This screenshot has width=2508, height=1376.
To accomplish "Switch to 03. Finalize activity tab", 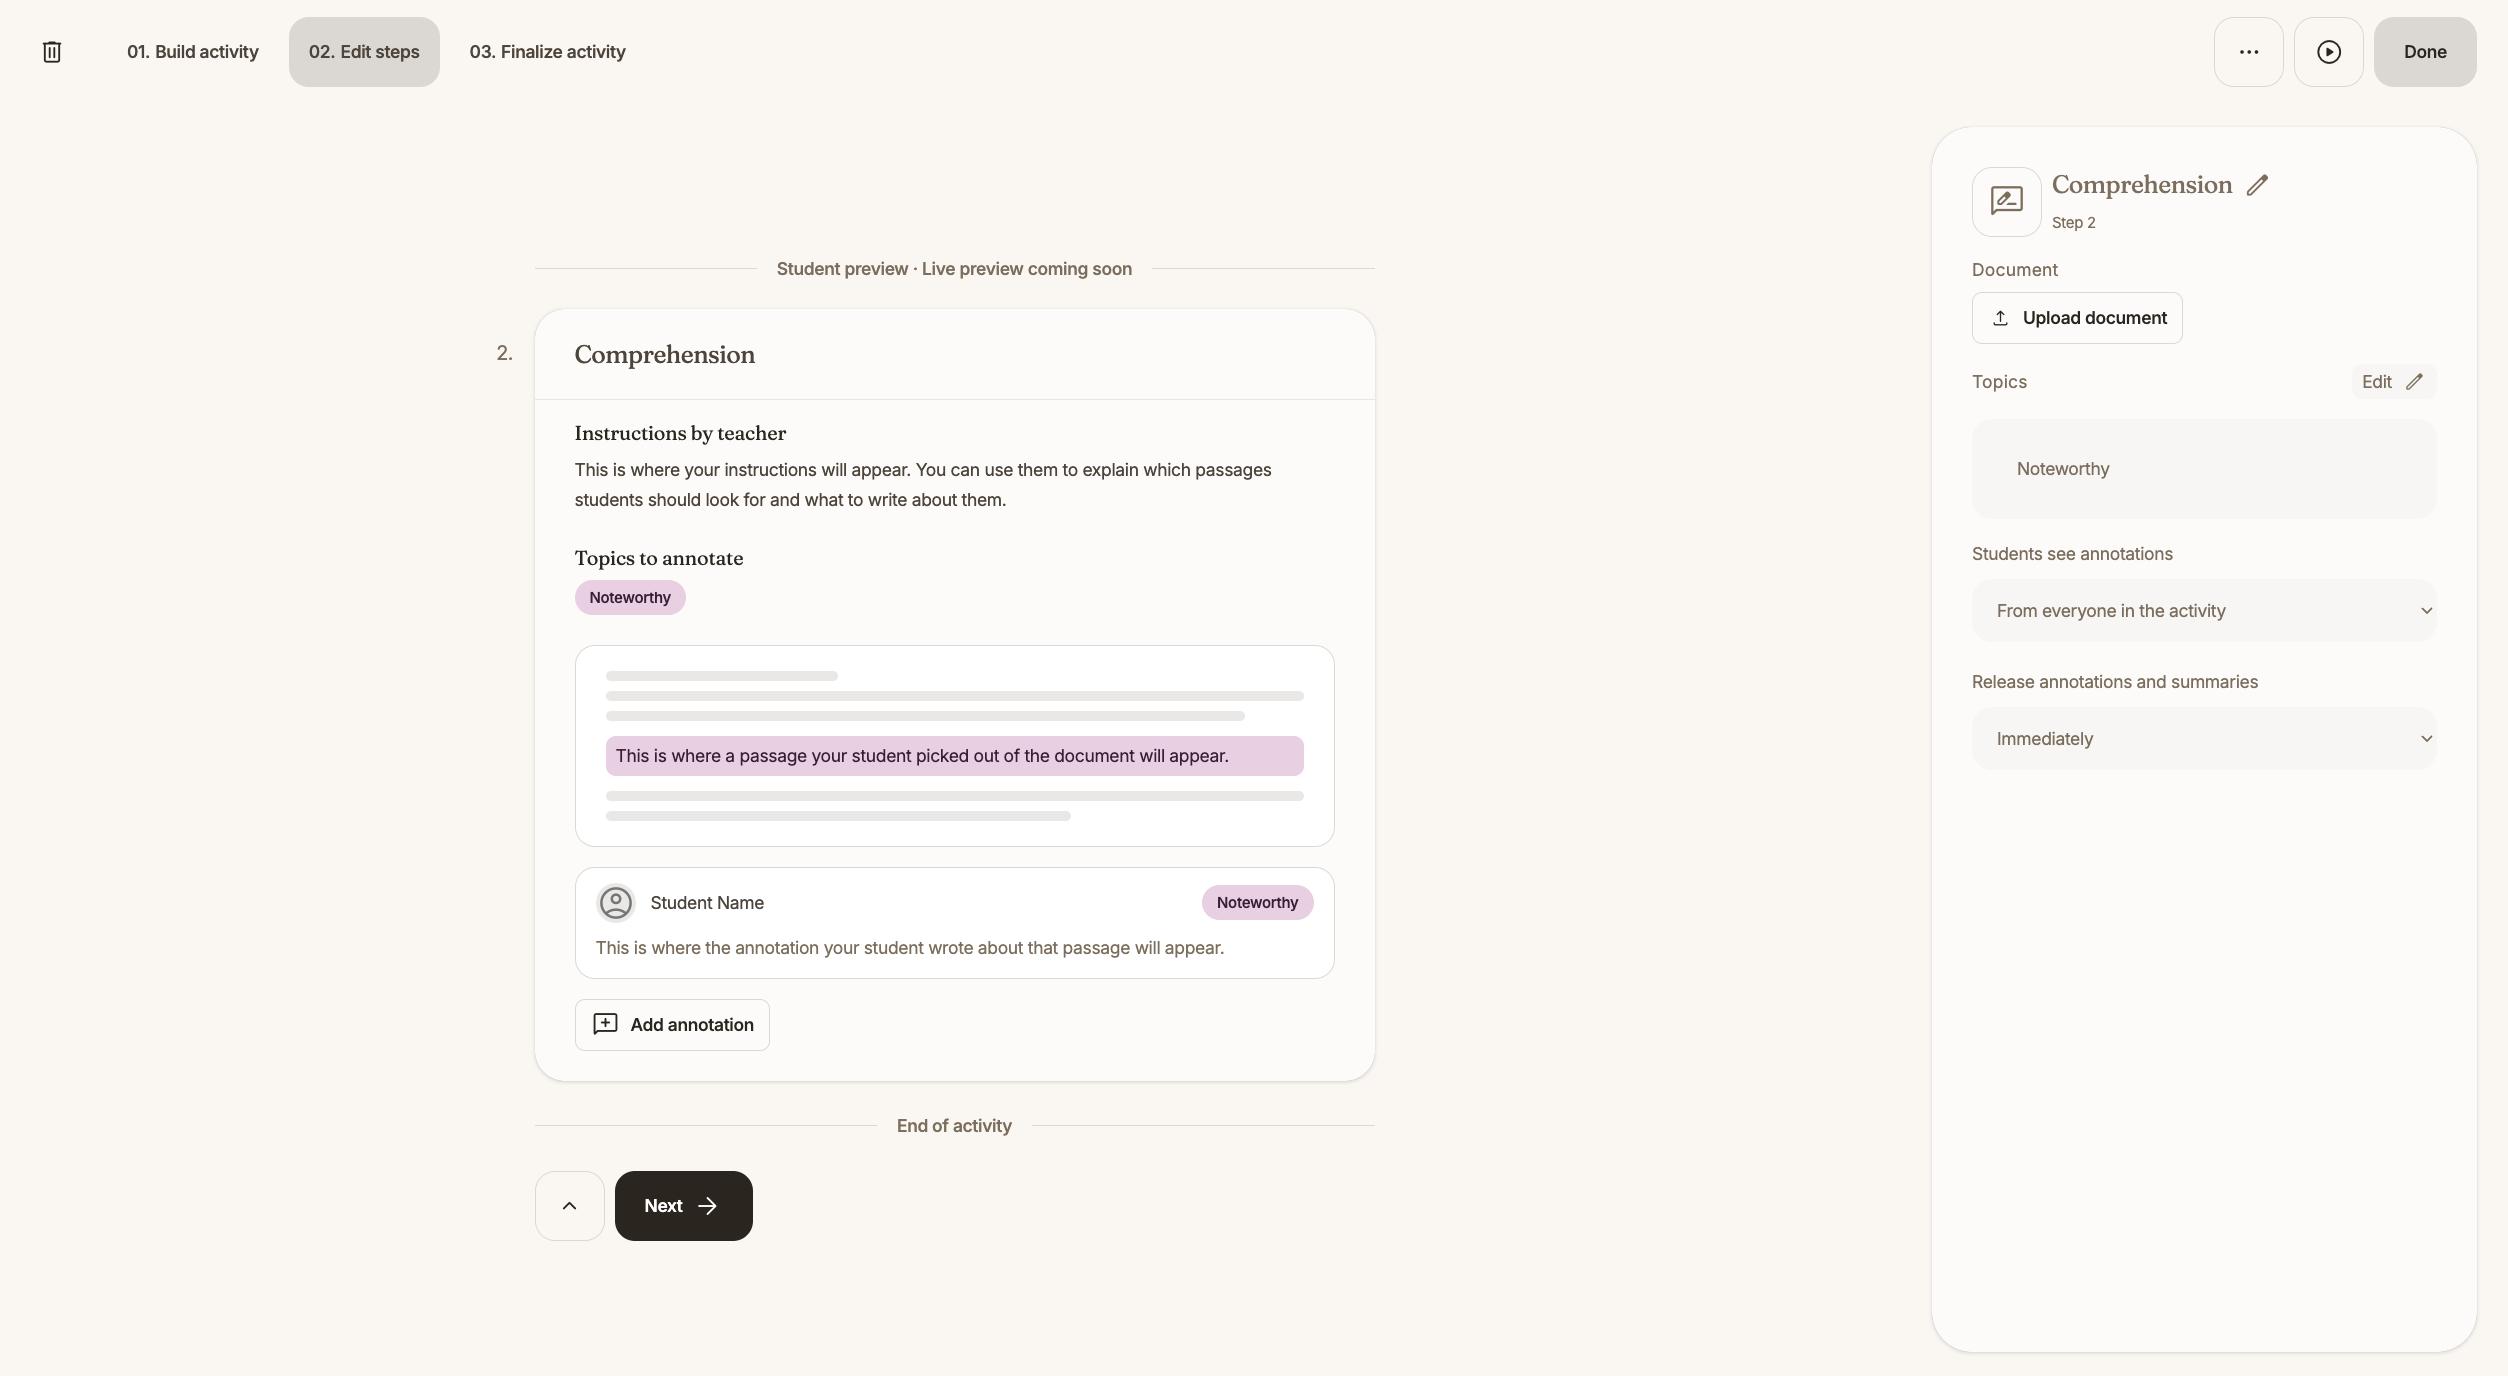I will coord(547,52).
